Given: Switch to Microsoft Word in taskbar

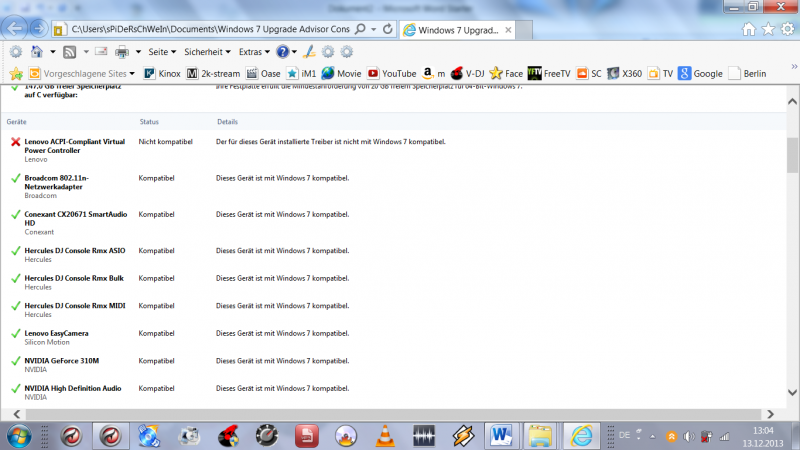Looking at the screenshot, I should click(x=501, y=436).
